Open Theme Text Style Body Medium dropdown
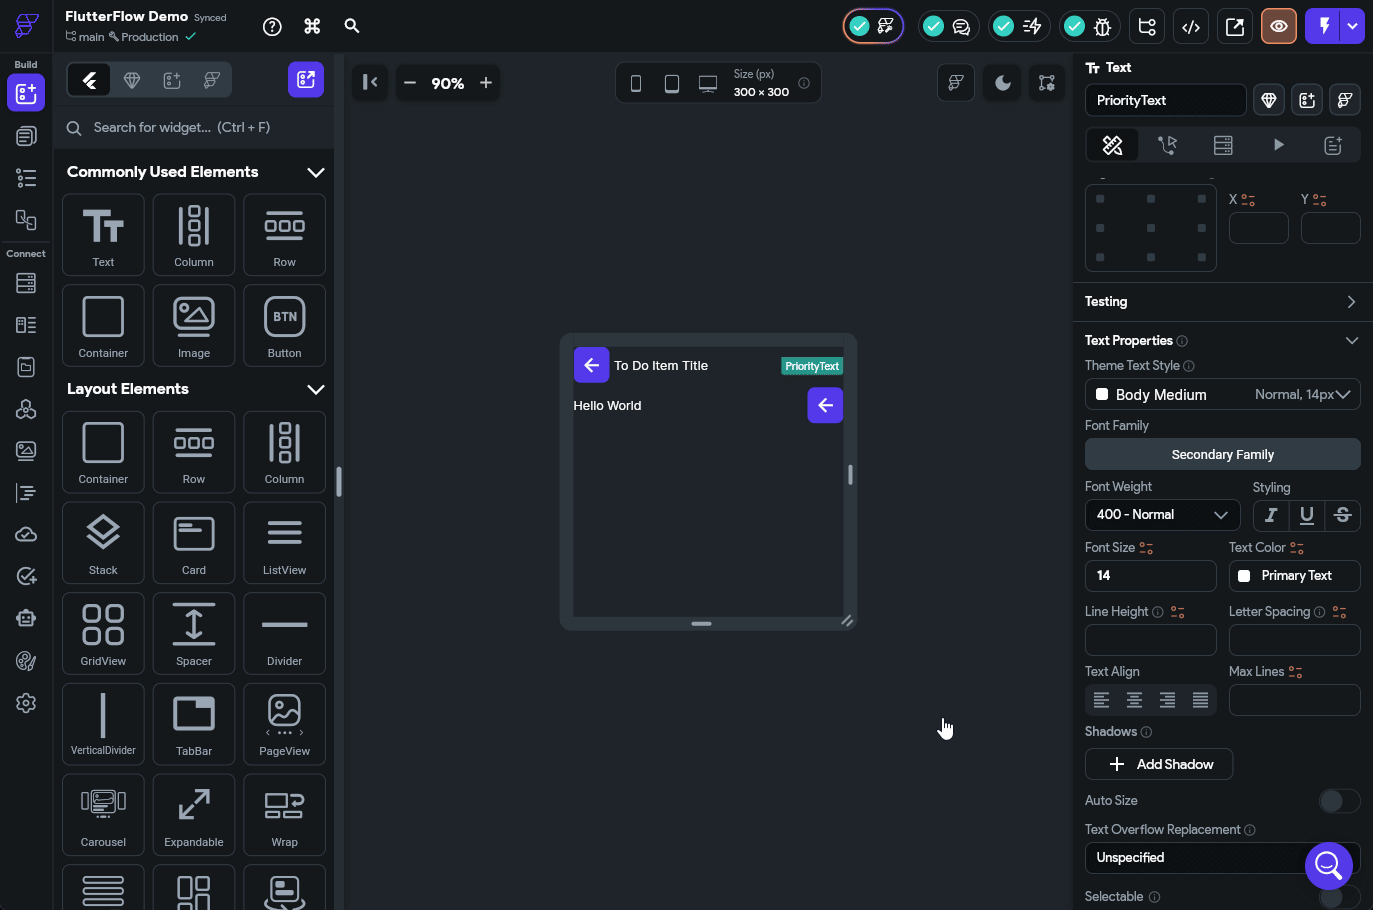Viewport: 1373px width, 910px height. (1223, 394)
